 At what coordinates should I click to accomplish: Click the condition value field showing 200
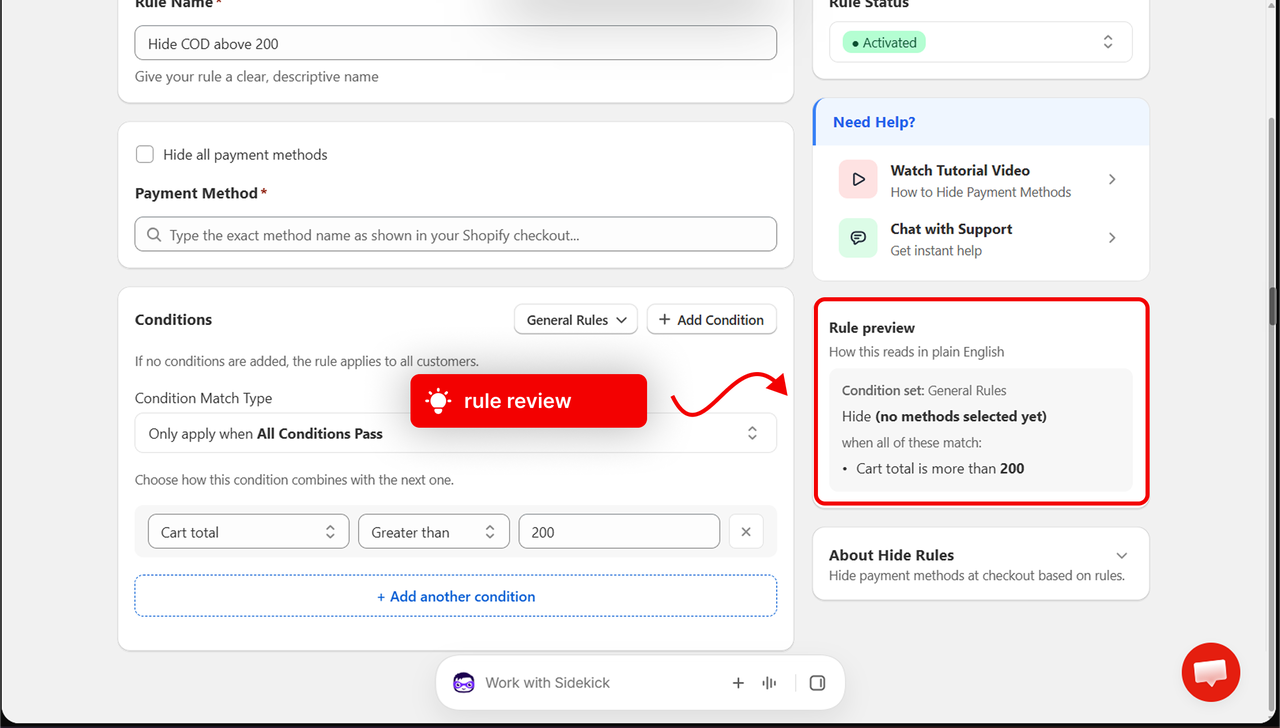coord(619,532)
